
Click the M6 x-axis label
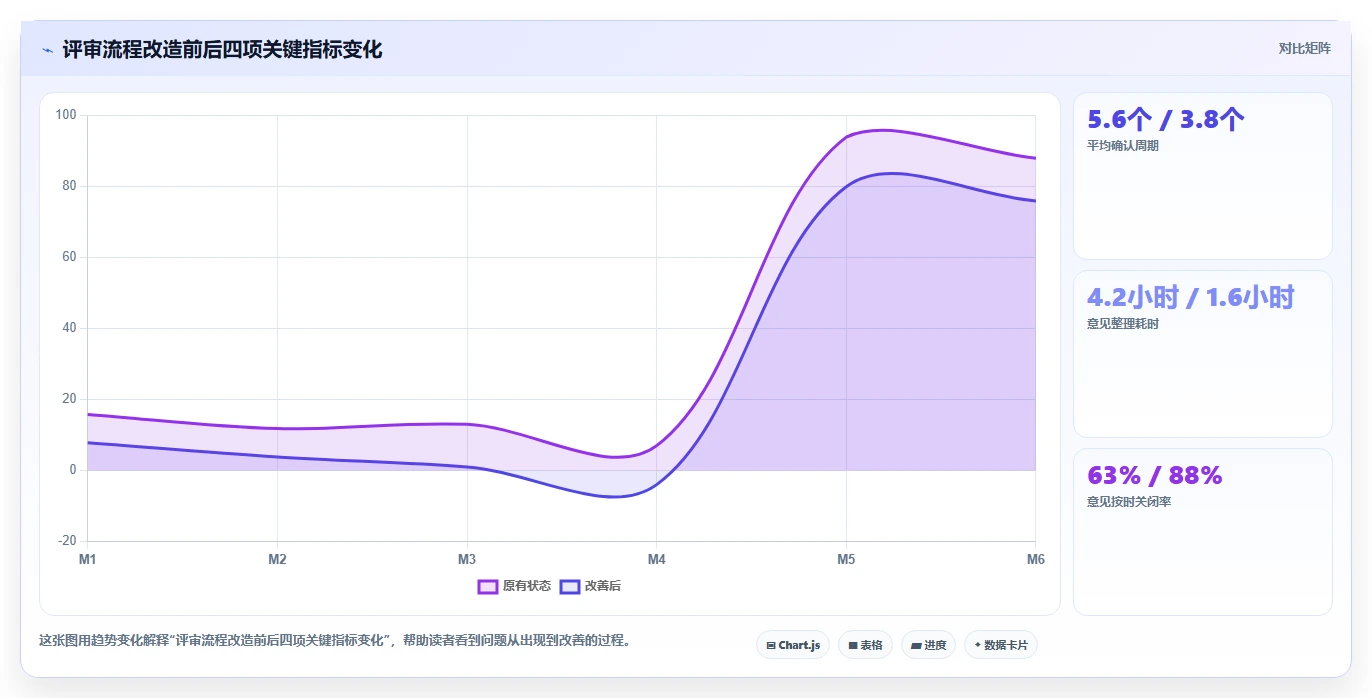1036,559
